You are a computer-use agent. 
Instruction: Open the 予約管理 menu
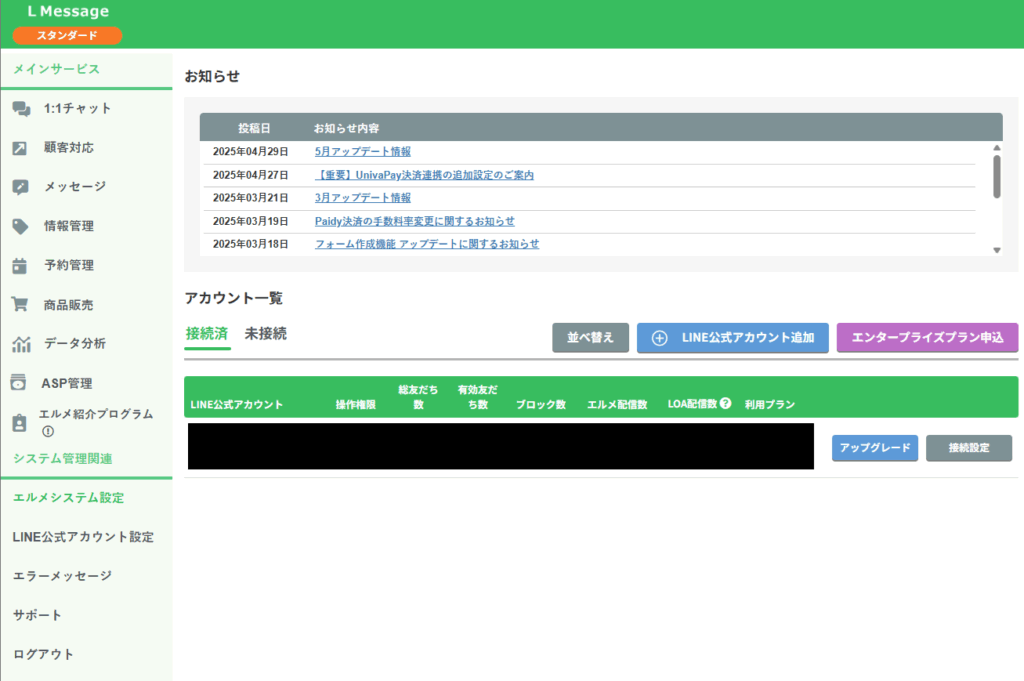[x=69, y=265]
